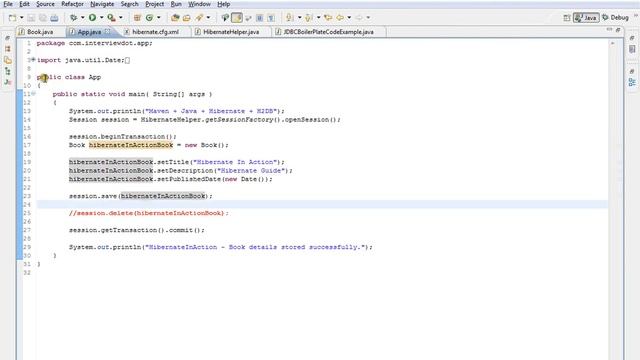
Task: Open the New file dropdown arrow
Action: 22,18
